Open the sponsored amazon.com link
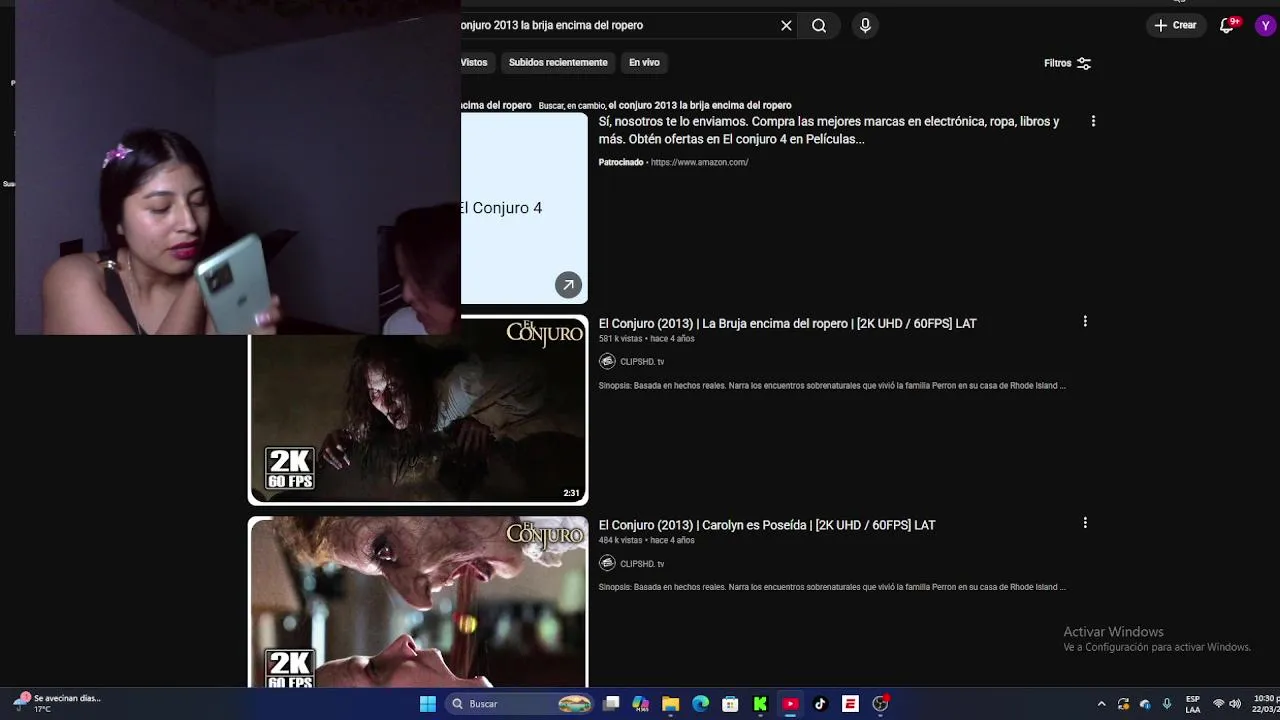This screenshot has width=1280, height=720. (x=699, y=162)
